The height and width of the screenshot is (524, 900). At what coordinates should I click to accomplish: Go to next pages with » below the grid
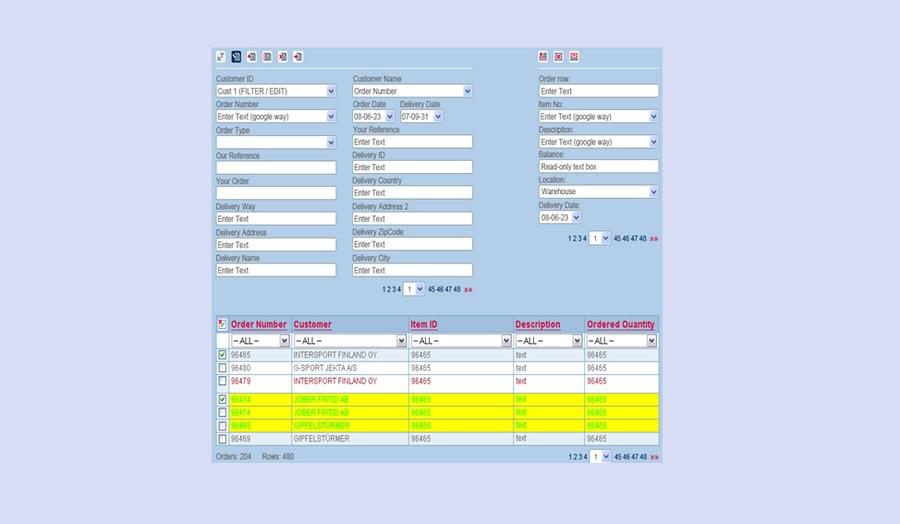(654, 457)
